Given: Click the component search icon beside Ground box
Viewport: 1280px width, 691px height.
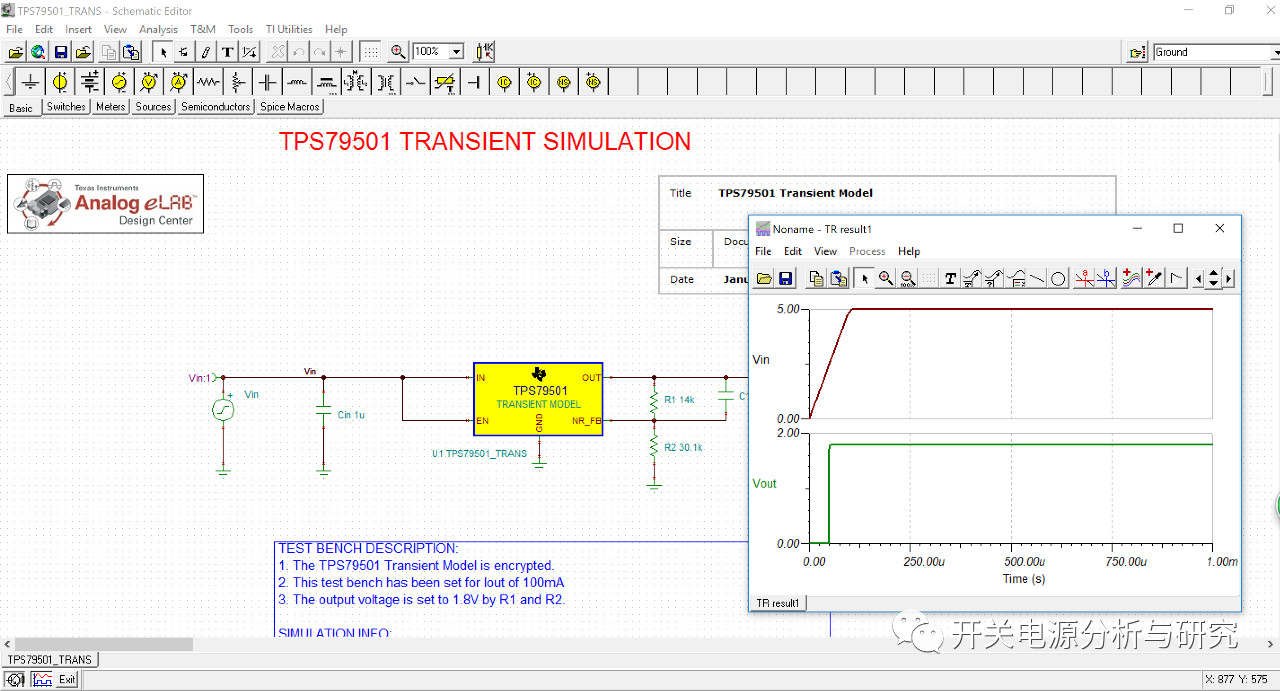Looking at the screenshot, I should tap(1137, 52).
